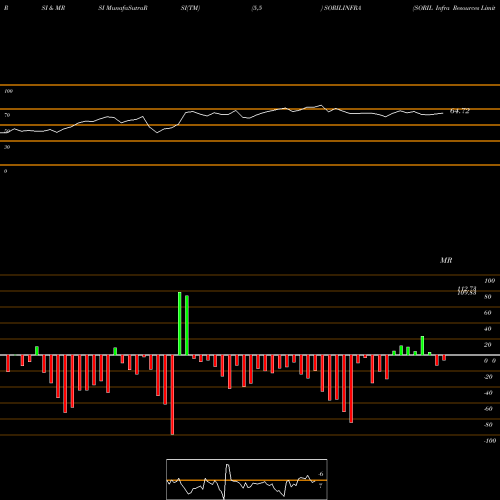Click the 'SI(TM)' header text
500x500 pixels.
point(190,8)
